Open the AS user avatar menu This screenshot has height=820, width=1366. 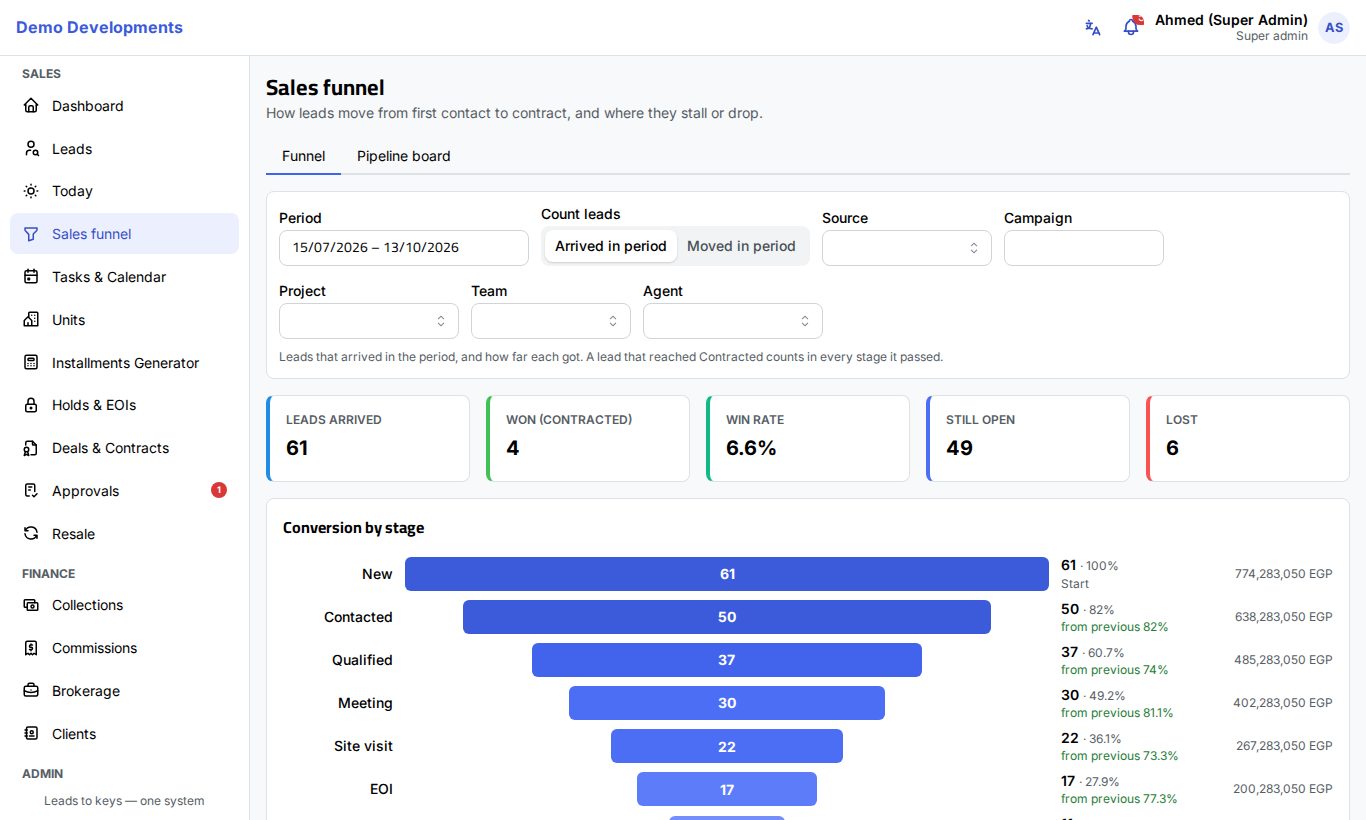1334,28
